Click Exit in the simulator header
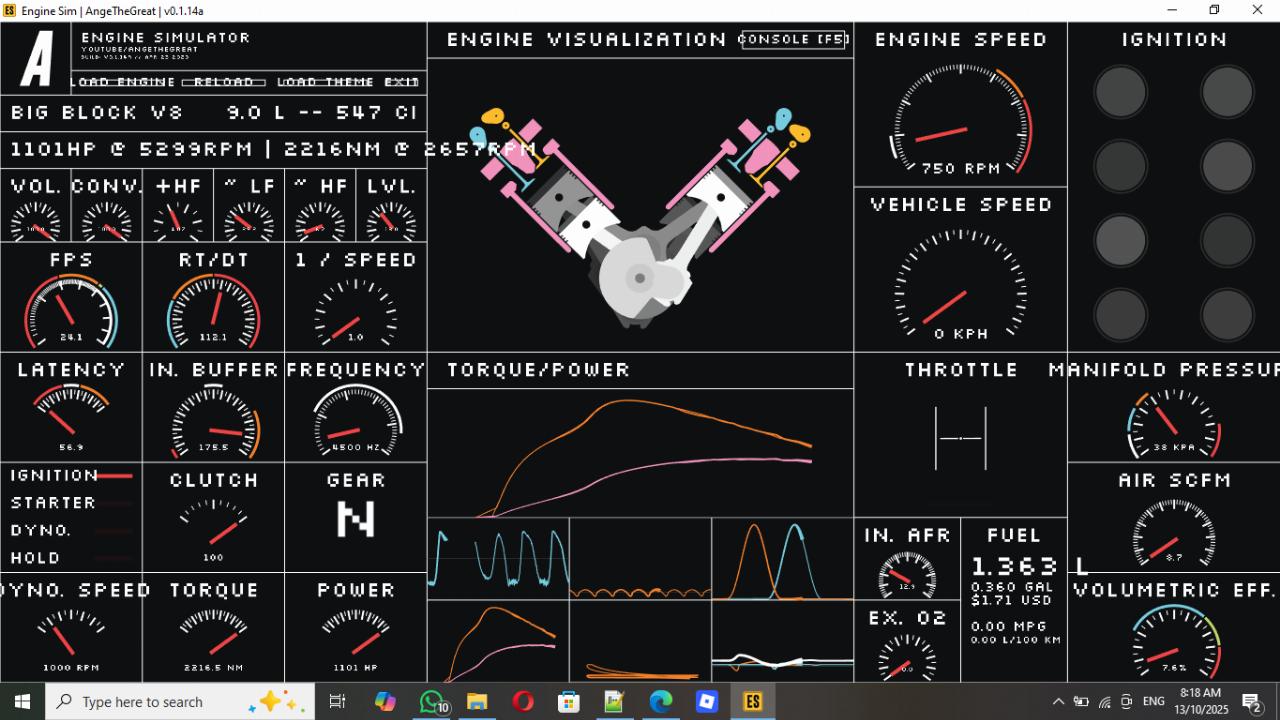 pos(401,82)
